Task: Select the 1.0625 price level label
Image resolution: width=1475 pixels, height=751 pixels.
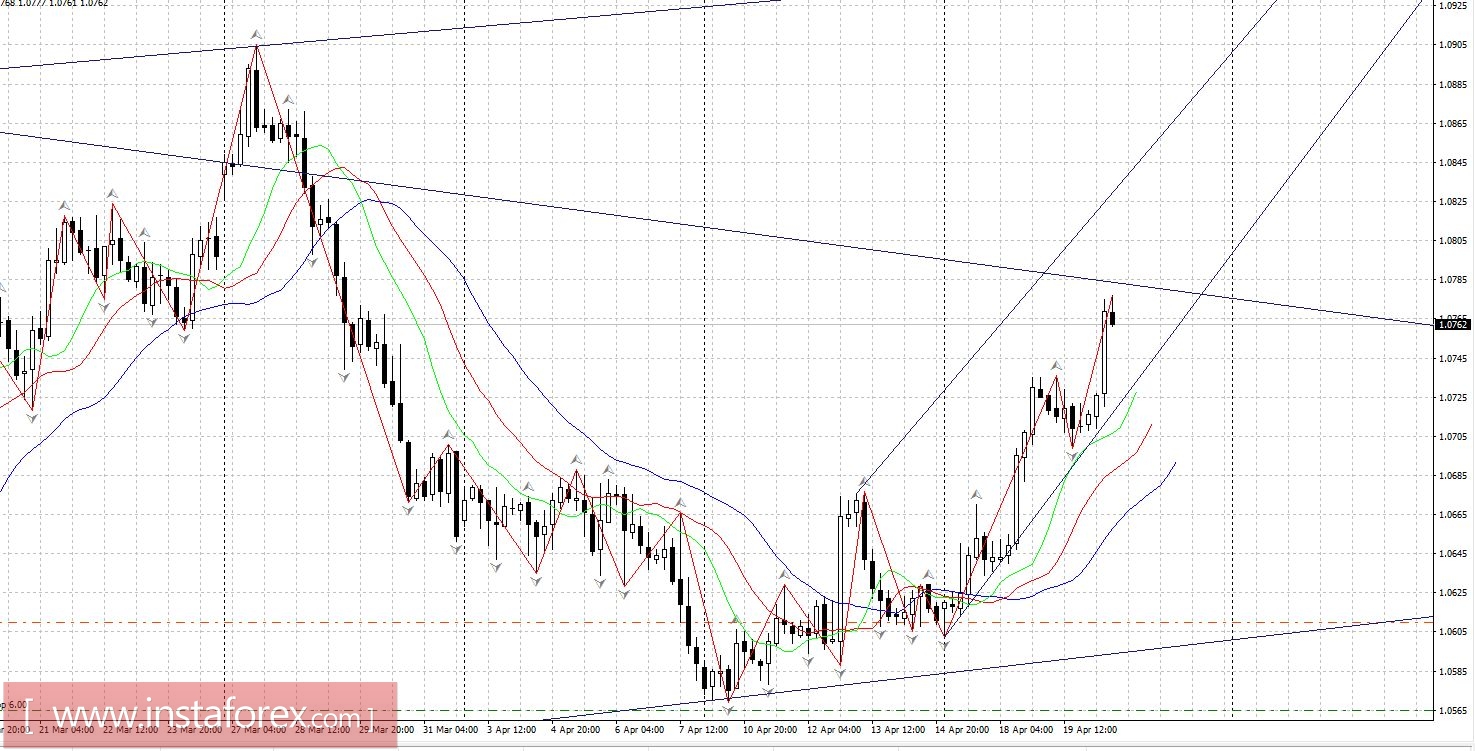Action: [x=1453, y=593]
